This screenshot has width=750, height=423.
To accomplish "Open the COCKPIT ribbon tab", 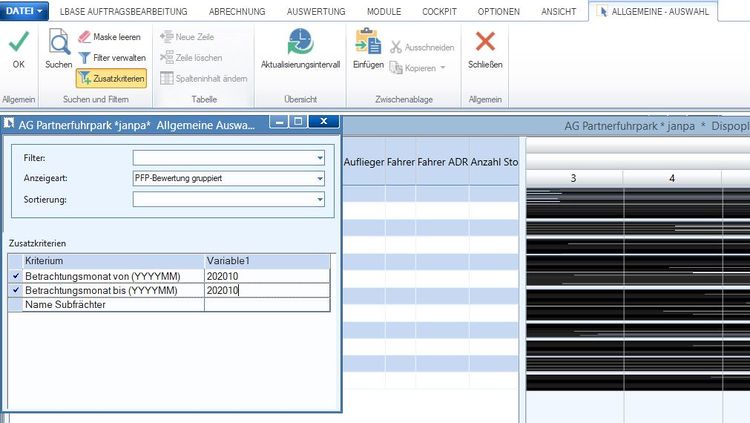I will (439, 11).
